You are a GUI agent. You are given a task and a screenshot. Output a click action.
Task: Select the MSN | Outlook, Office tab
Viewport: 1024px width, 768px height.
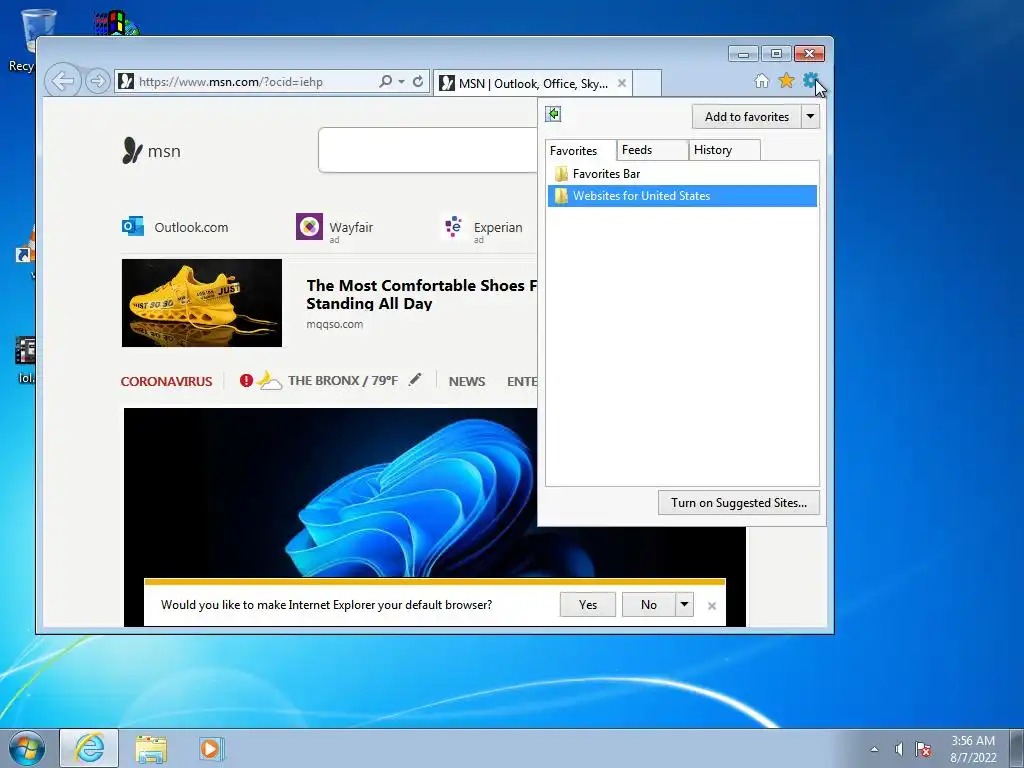532,84
